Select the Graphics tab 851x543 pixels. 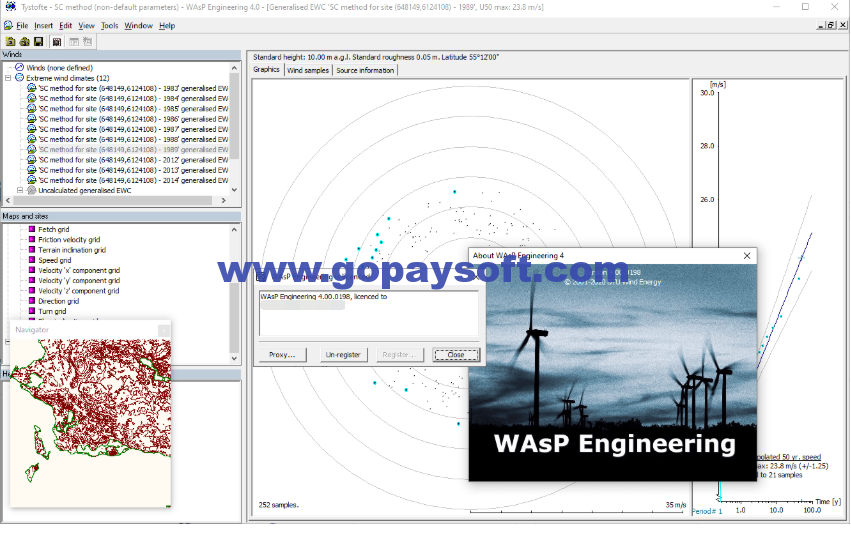(x=266, y=70)
